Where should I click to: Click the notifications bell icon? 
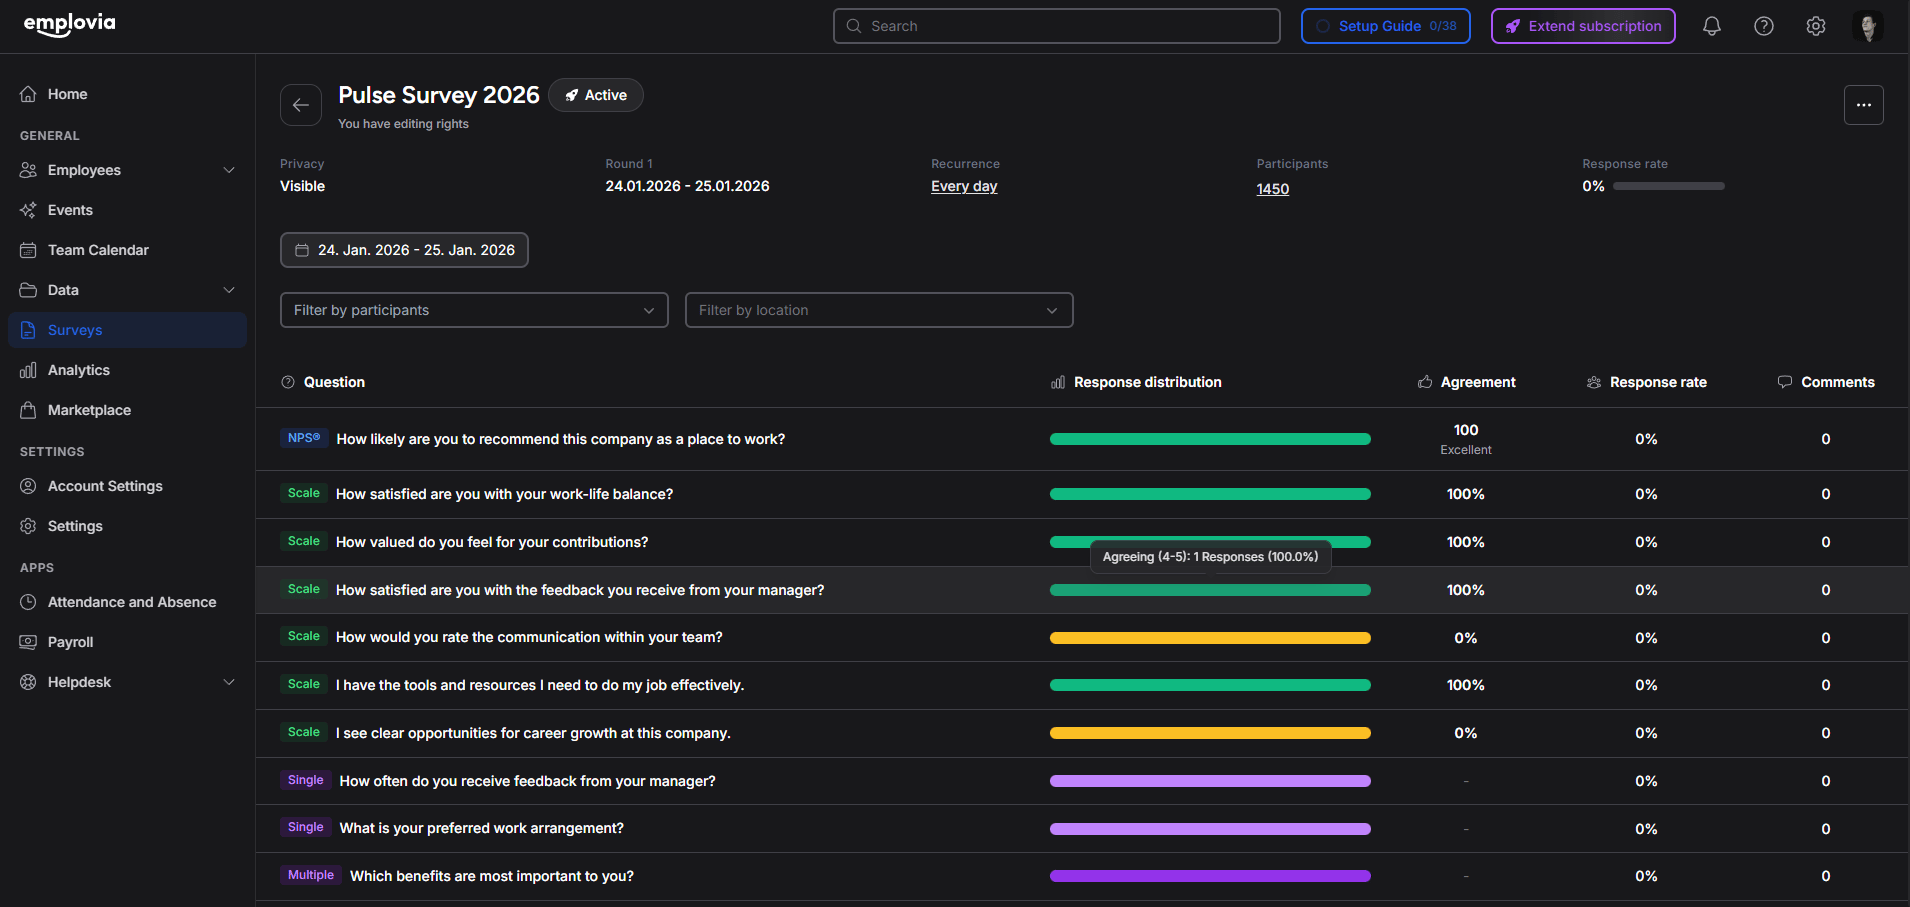click(1712, 26)
